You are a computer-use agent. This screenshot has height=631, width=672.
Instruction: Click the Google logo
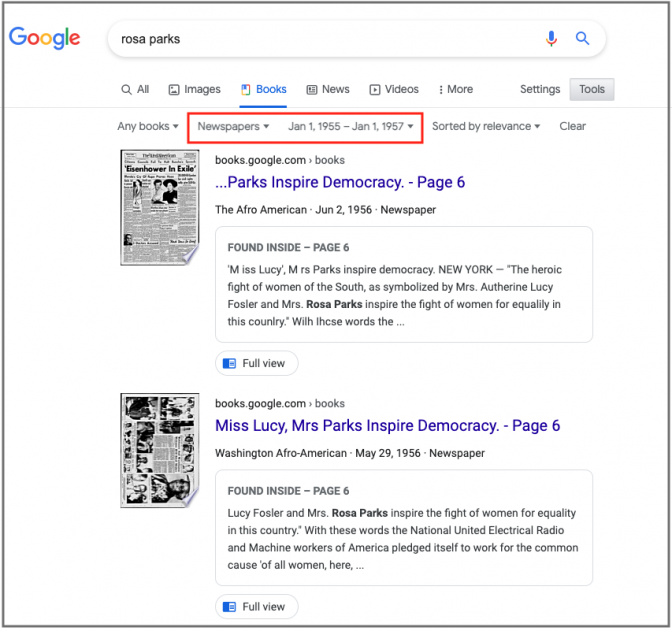coord(45,38)
